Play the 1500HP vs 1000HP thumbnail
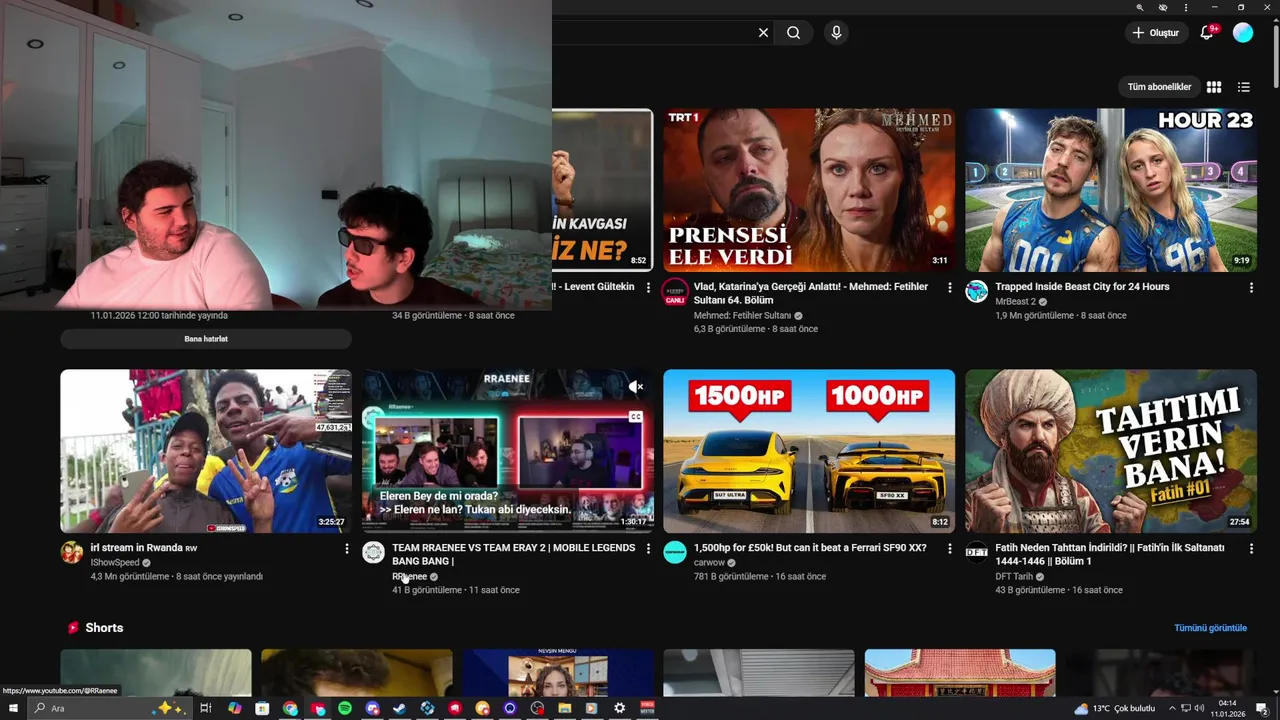This screenshot has width=1280, height=720. pyautogui.click(x=809, y=451)
